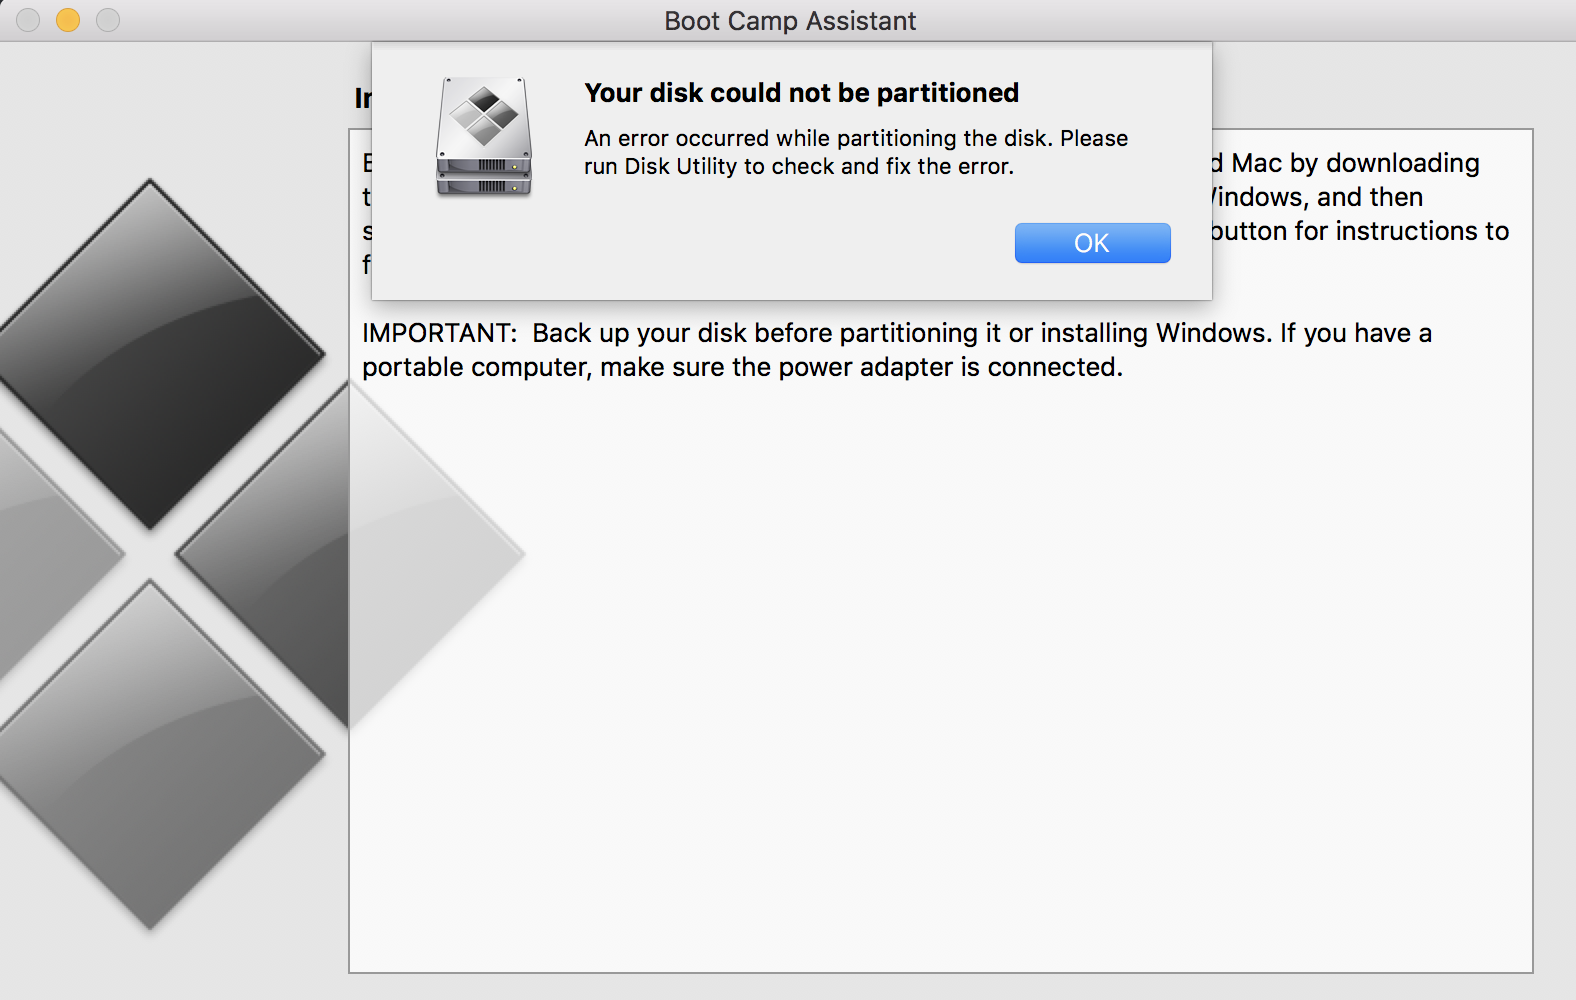Viewport: 1576px width, 1000px height.
Task: Click the Boot Camp Assistant window title
Action: (x=790, y=21)
